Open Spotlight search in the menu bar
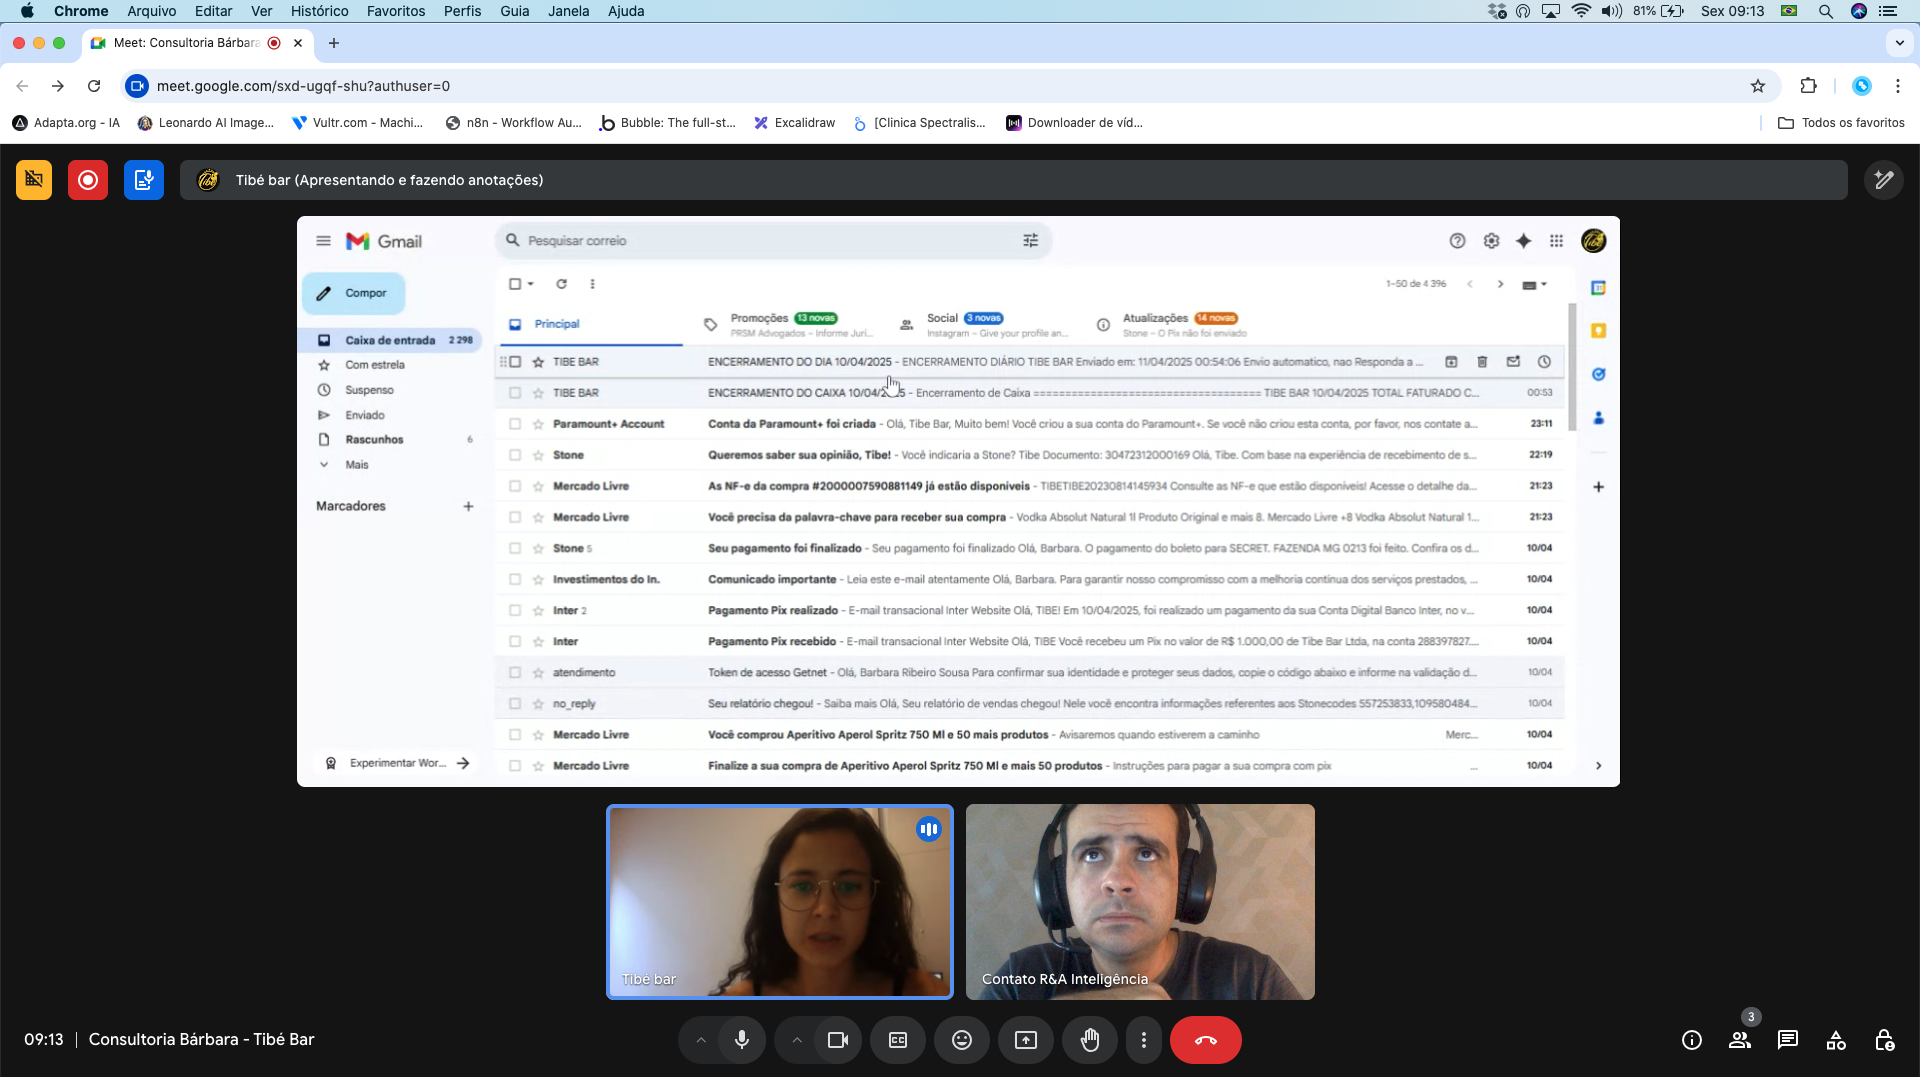1920x1077 pixels. tap(1825, 11)
